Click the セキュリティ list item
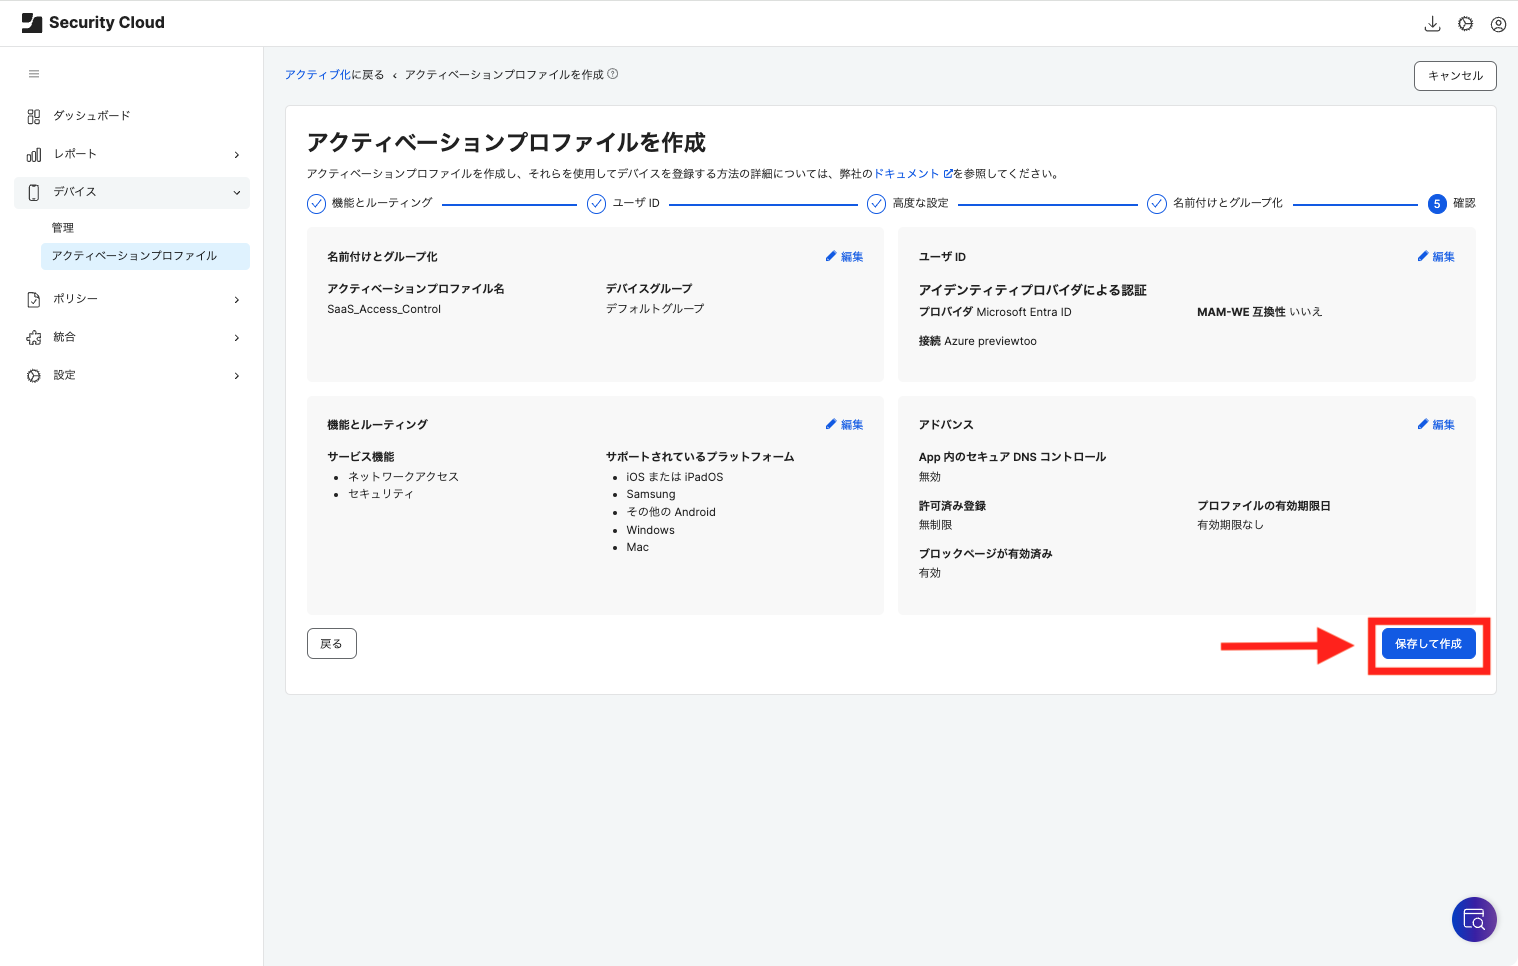 tap(381, 494)
